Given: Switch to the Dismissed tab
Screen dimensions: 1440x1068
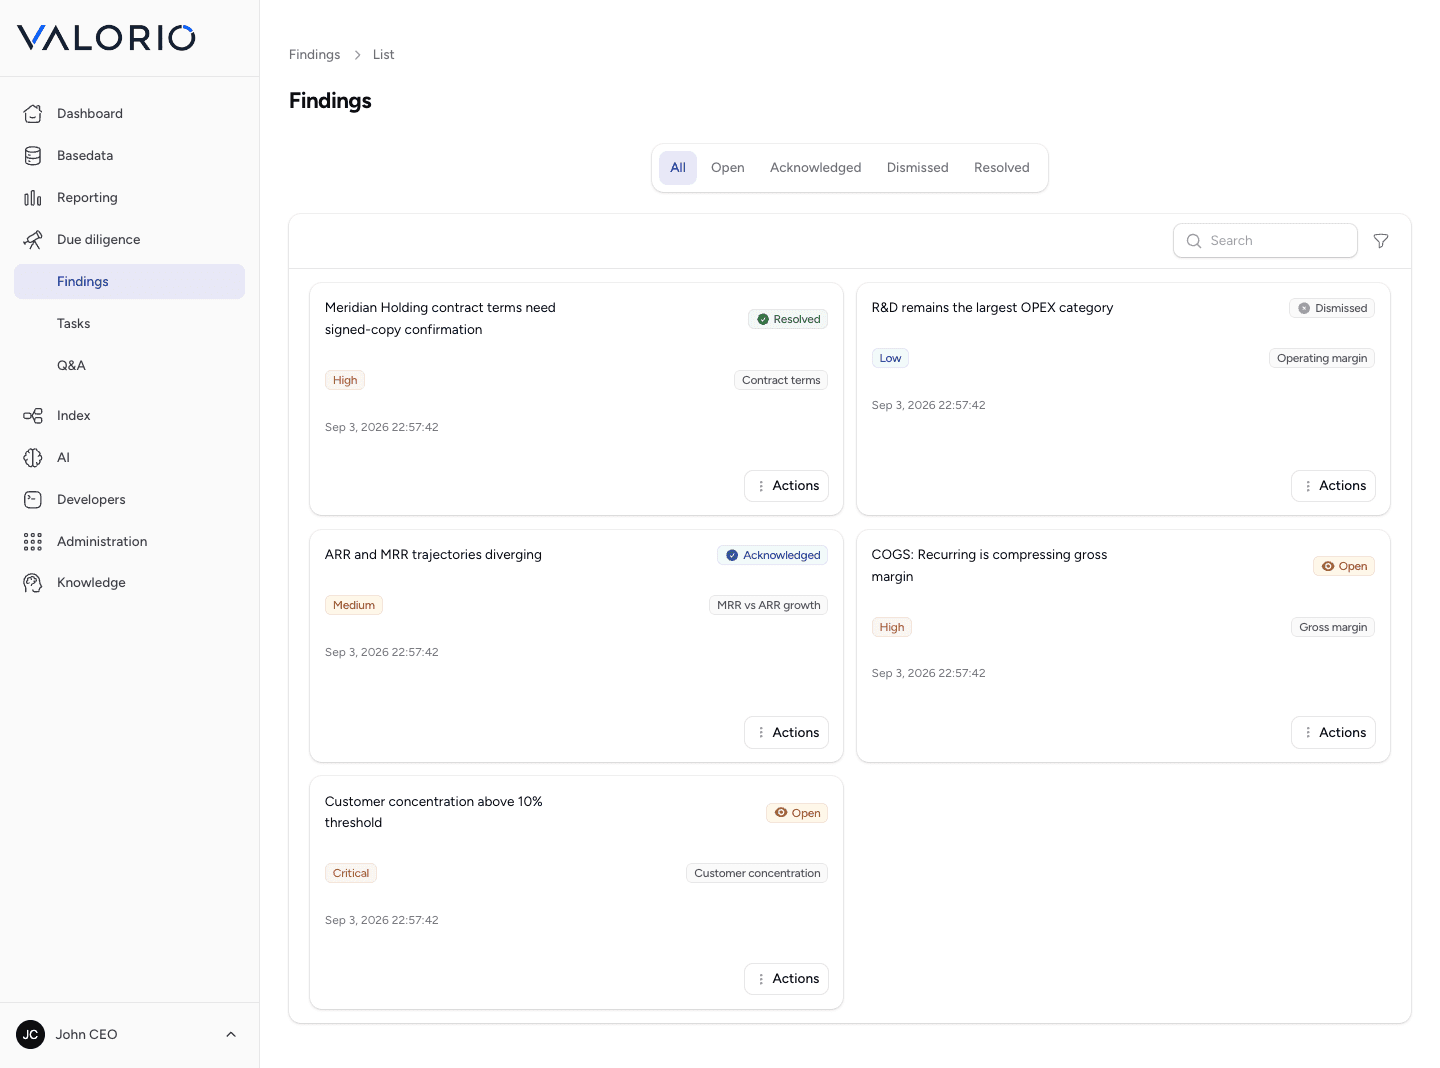Looking at the screenshot, I should point(918,168).
